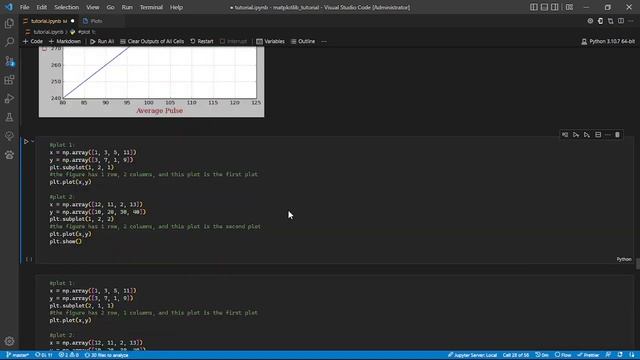640x360 pixels.
Task: Open the Source Control view
Action: click(x=9, y=61)
